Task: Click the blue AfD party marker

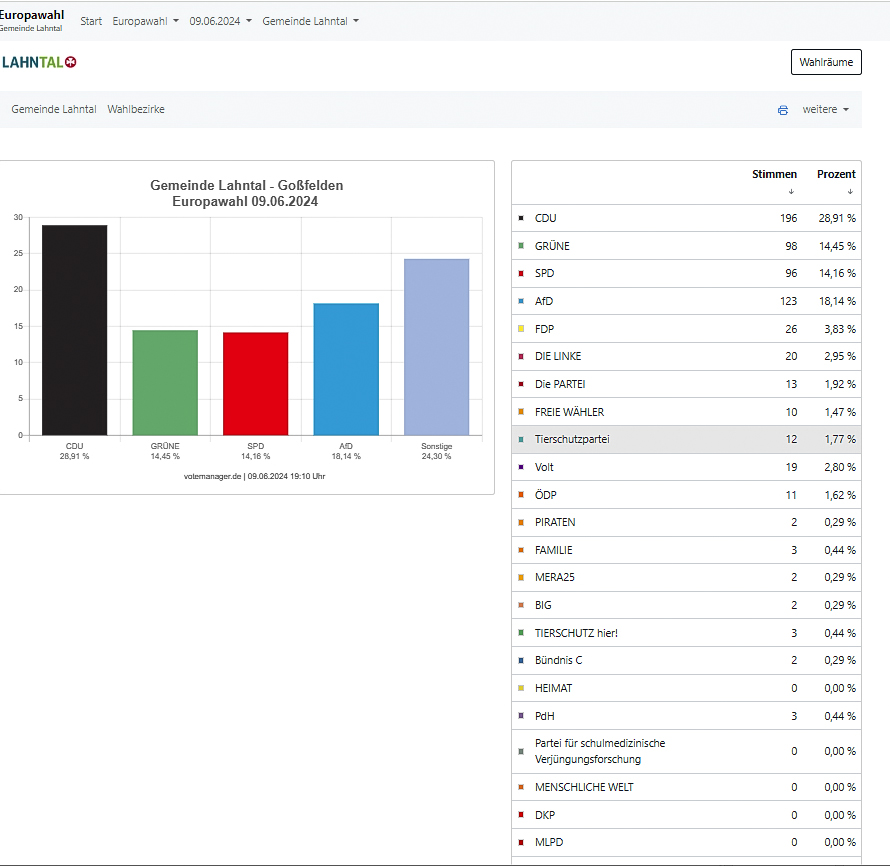Action: coord(521,301)
